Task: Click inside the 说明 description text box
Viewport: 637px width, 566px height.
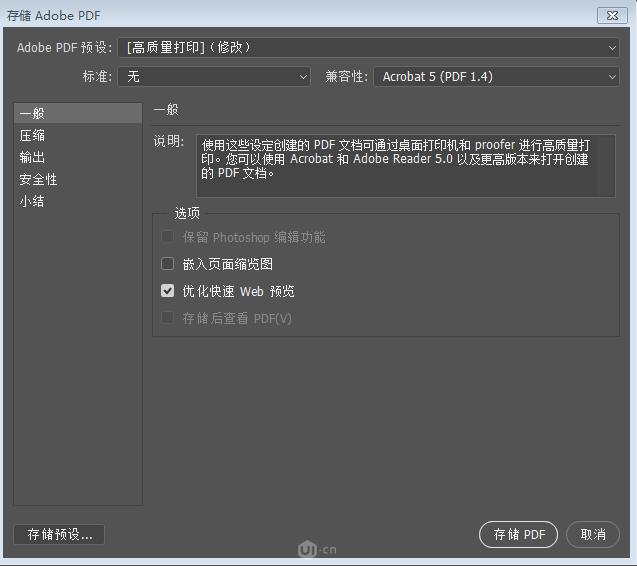Action: [405, 166]
